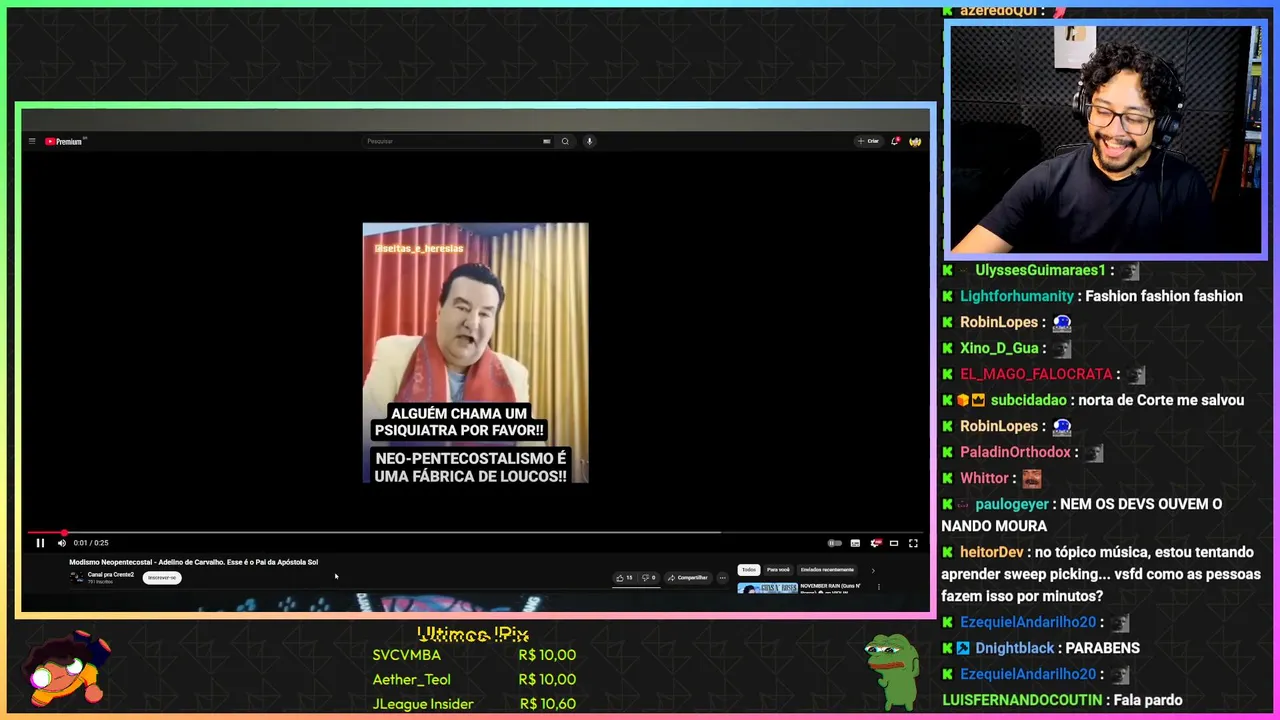Open YouTube notifications bell

[x=895, y=141]
